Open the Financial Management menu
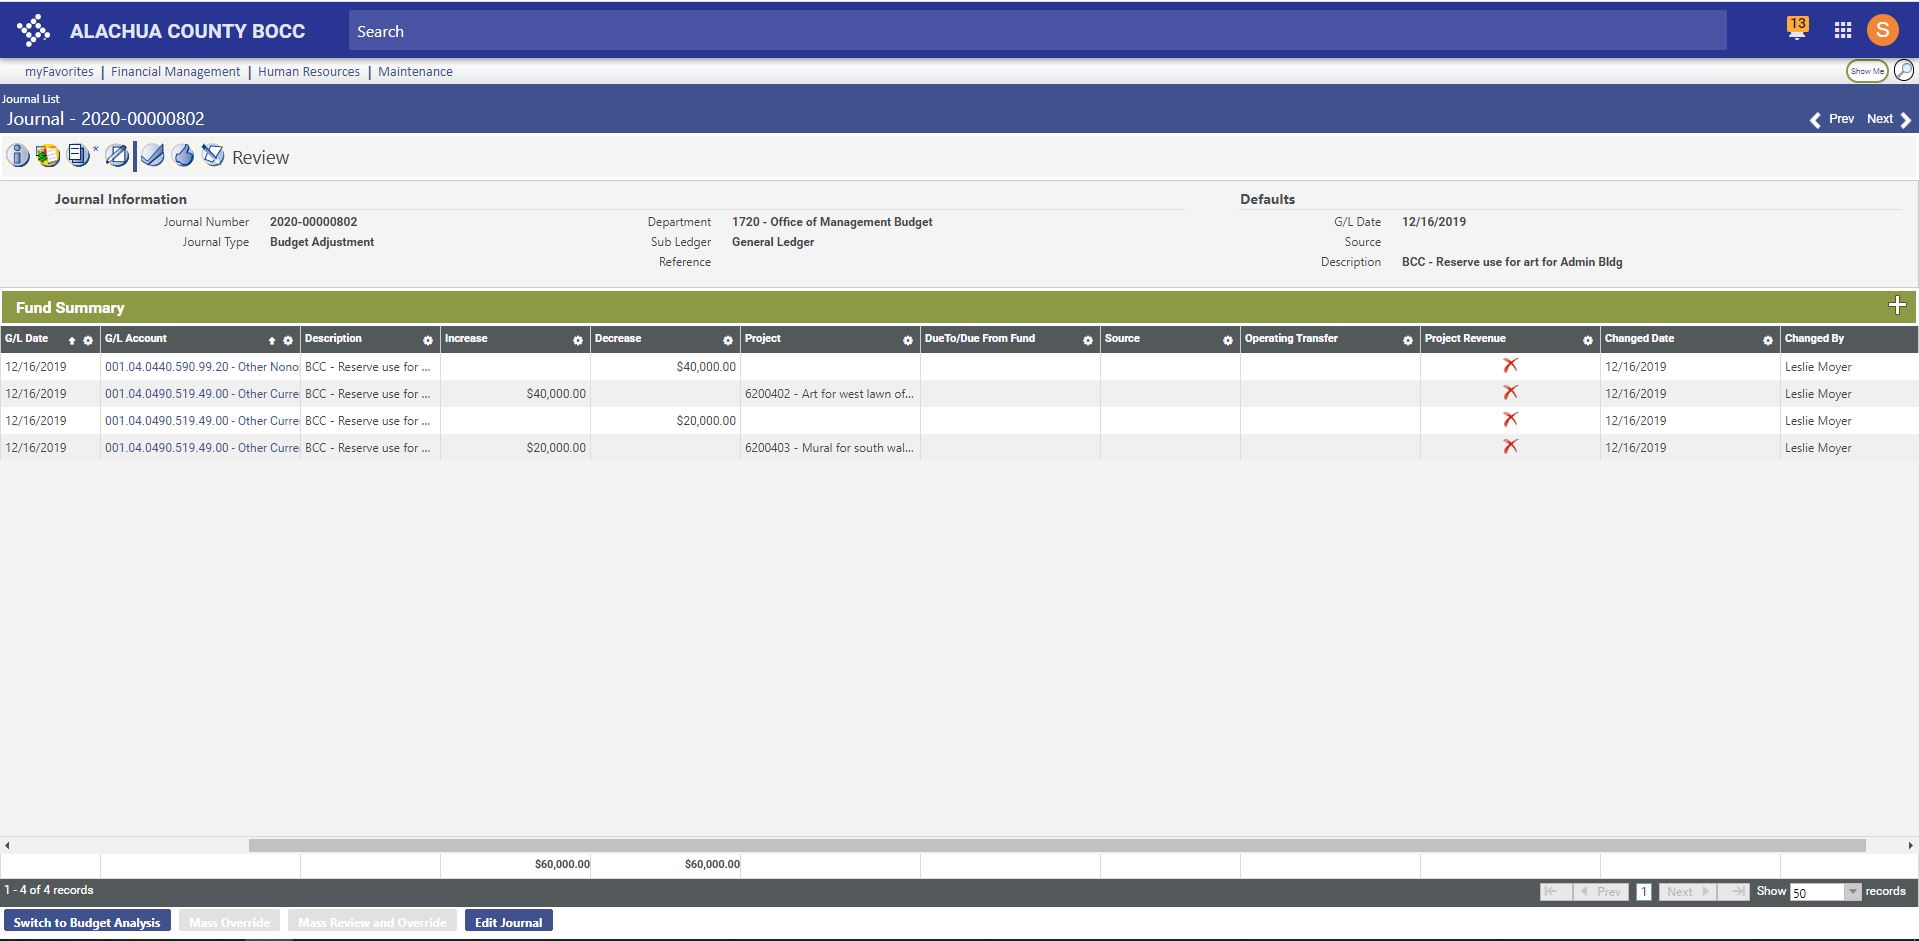The height and width of the screenshot is (941, 1919). 175,72
